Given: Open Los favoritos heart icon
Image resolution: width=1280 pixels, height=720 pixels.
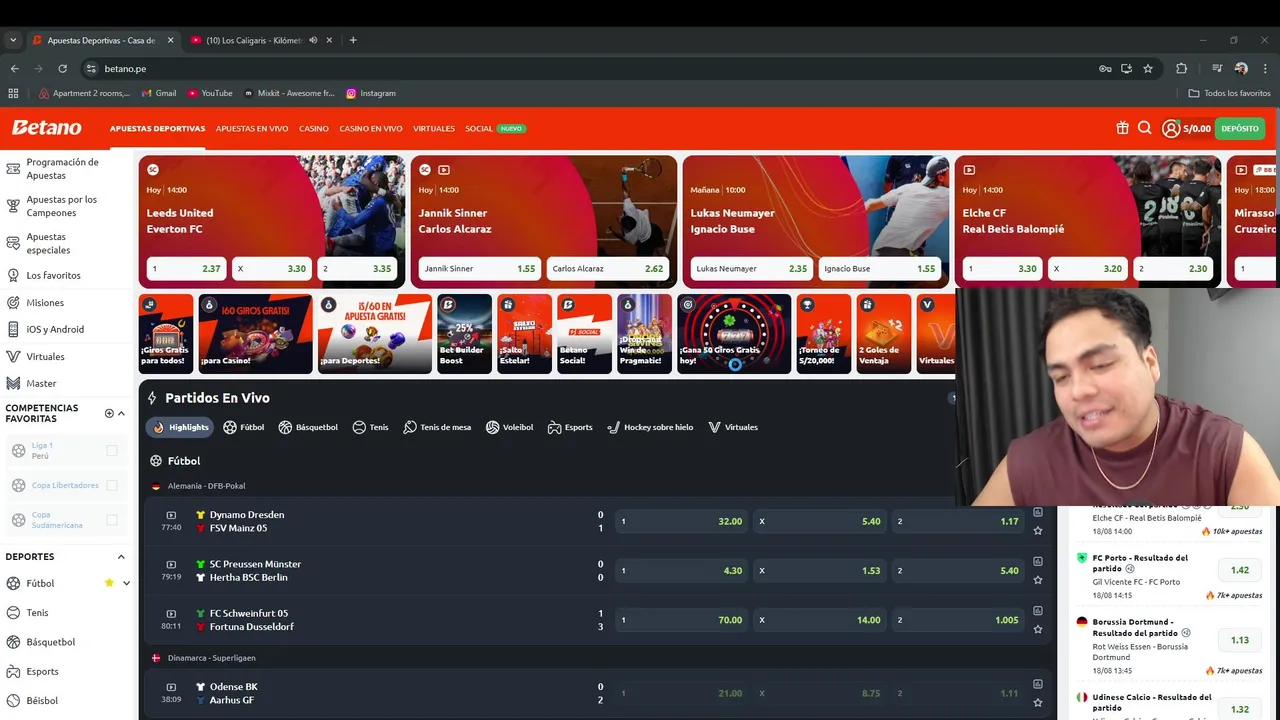Looking at the screenshot, I should pos(13,275).
